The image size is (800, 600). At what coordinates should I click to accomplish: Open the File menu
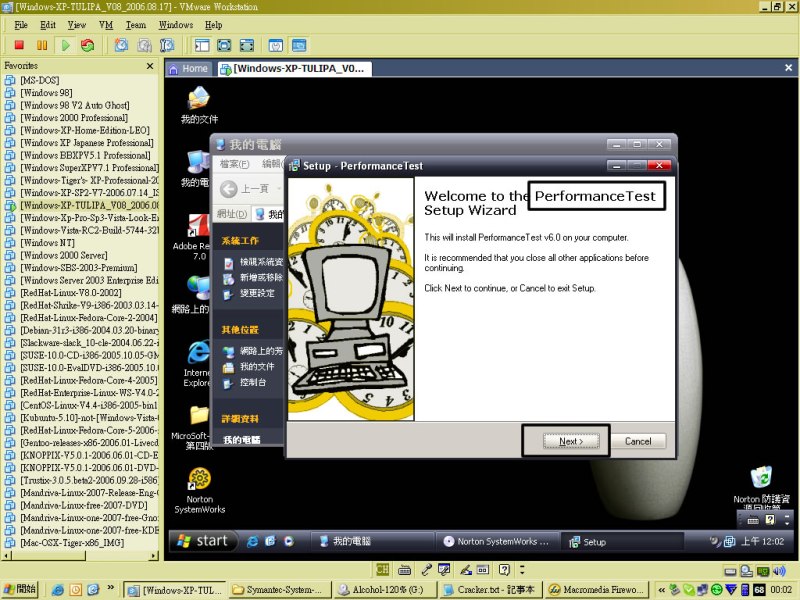click(x=21, y=25)
